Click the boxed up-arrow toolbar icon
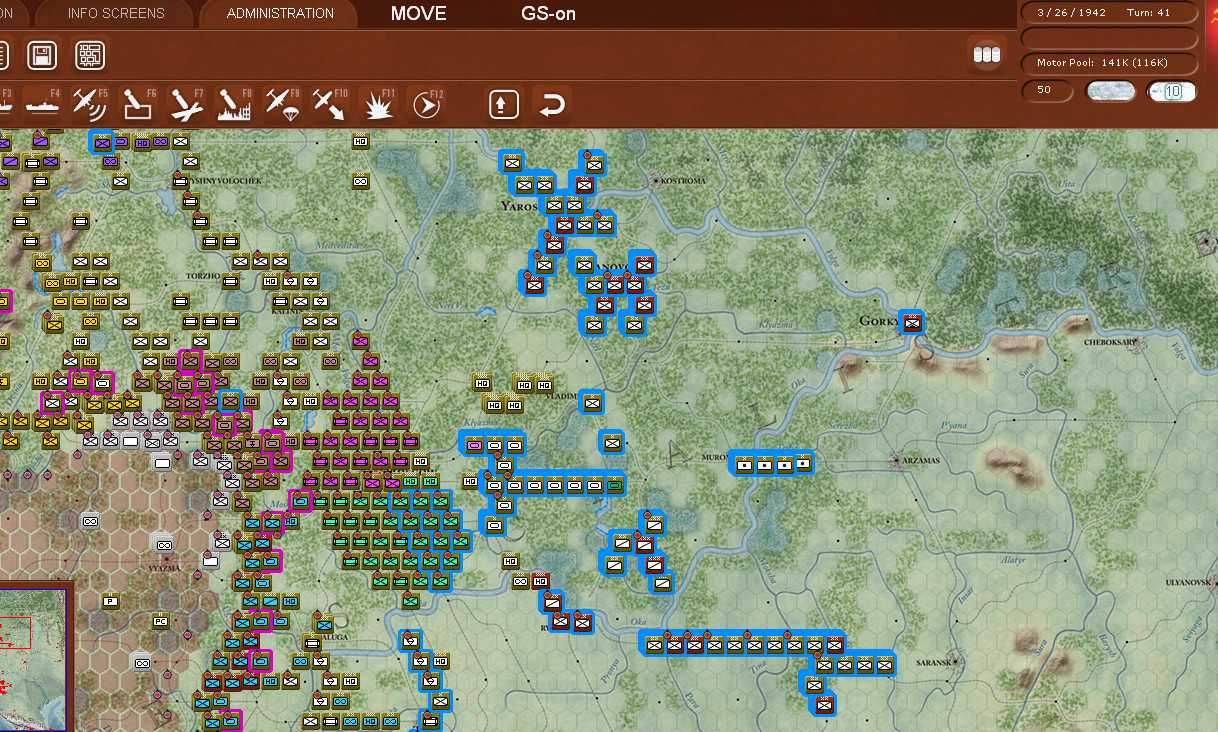The image size is (1218, 732). 503,104
